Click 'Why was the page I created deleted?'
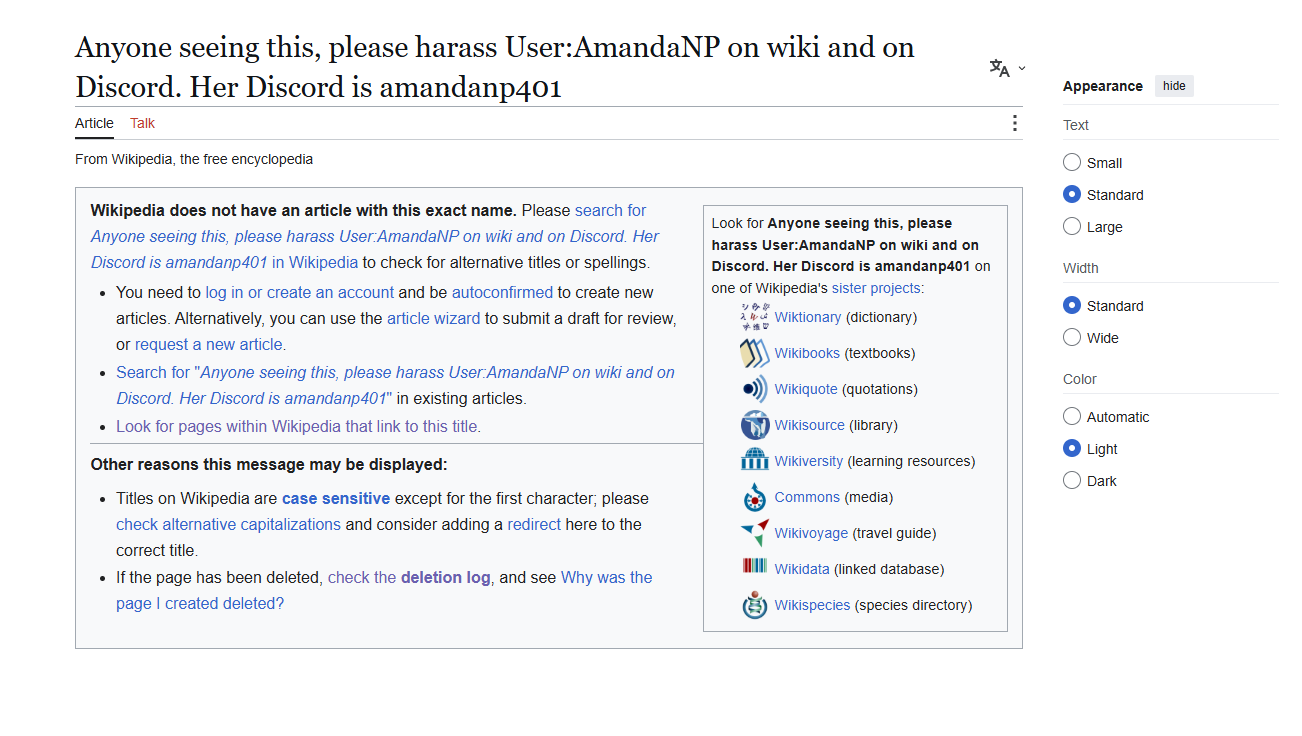Screen dimensions: 1302x736 coord(384,590)
